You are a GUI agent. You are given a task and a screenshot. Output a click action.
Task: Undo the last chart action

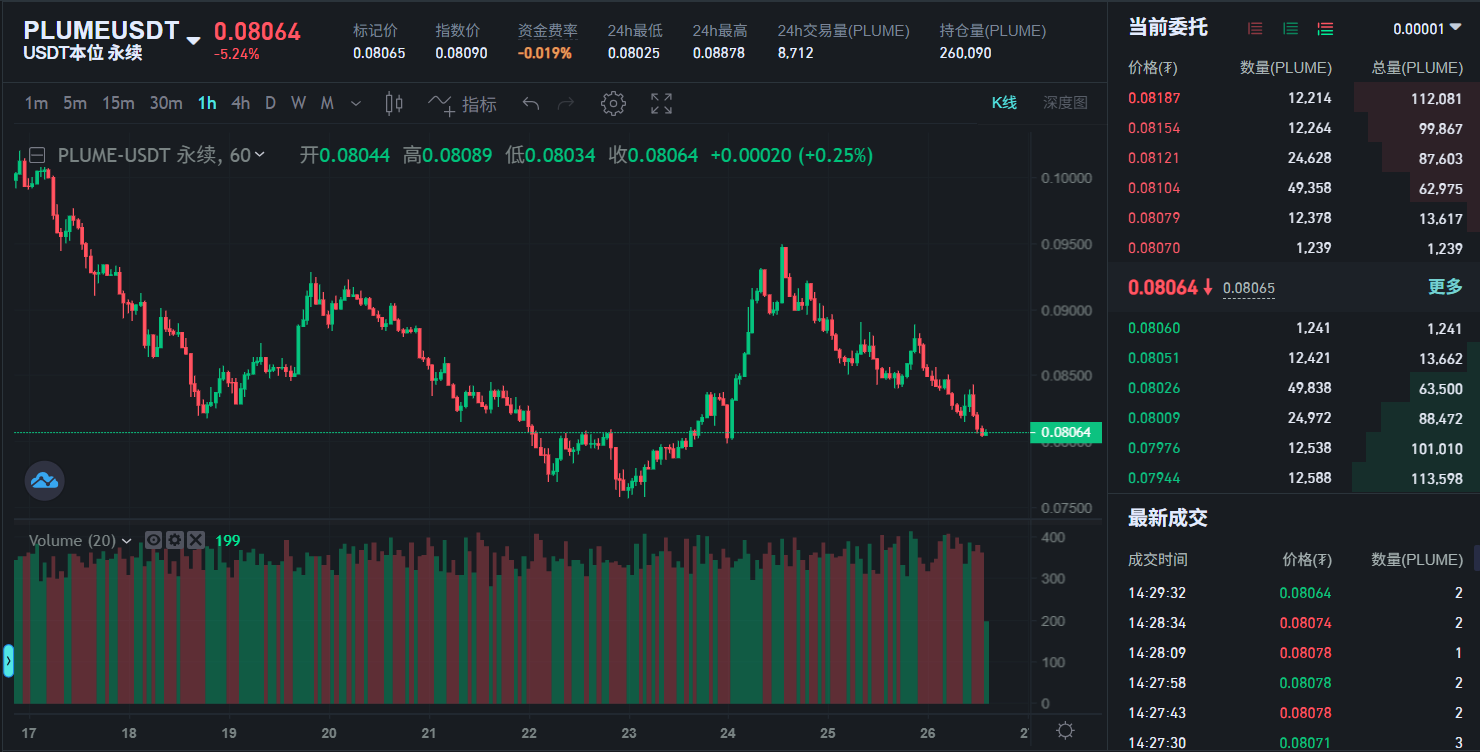click(x=531, y=104)
